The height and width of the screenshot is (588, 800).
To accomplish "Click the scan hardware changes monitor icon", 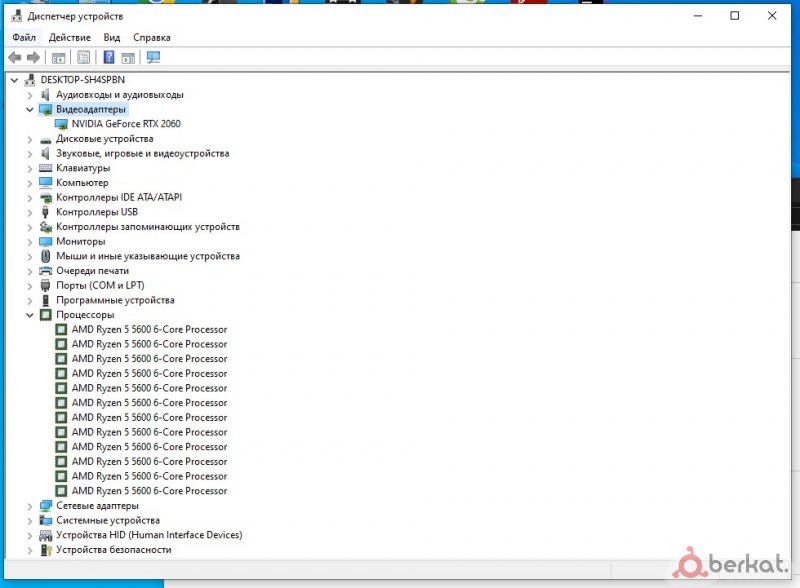I will tap(154, 57).
